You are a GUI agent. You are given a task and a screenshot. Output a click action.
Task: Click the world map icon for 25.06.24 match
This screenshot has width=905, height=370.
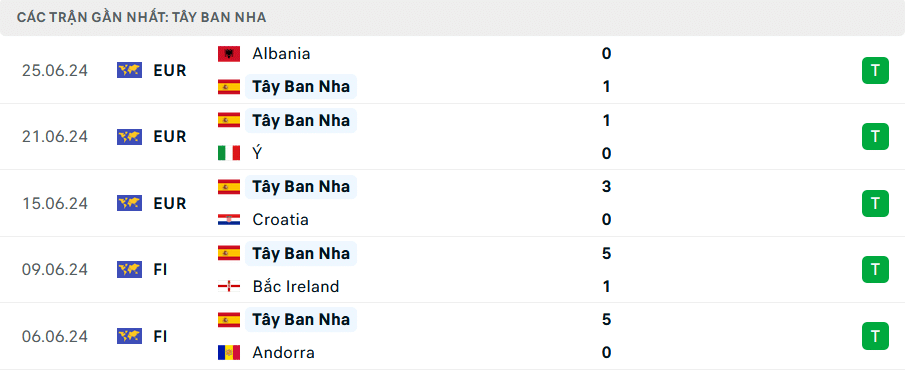129,70
